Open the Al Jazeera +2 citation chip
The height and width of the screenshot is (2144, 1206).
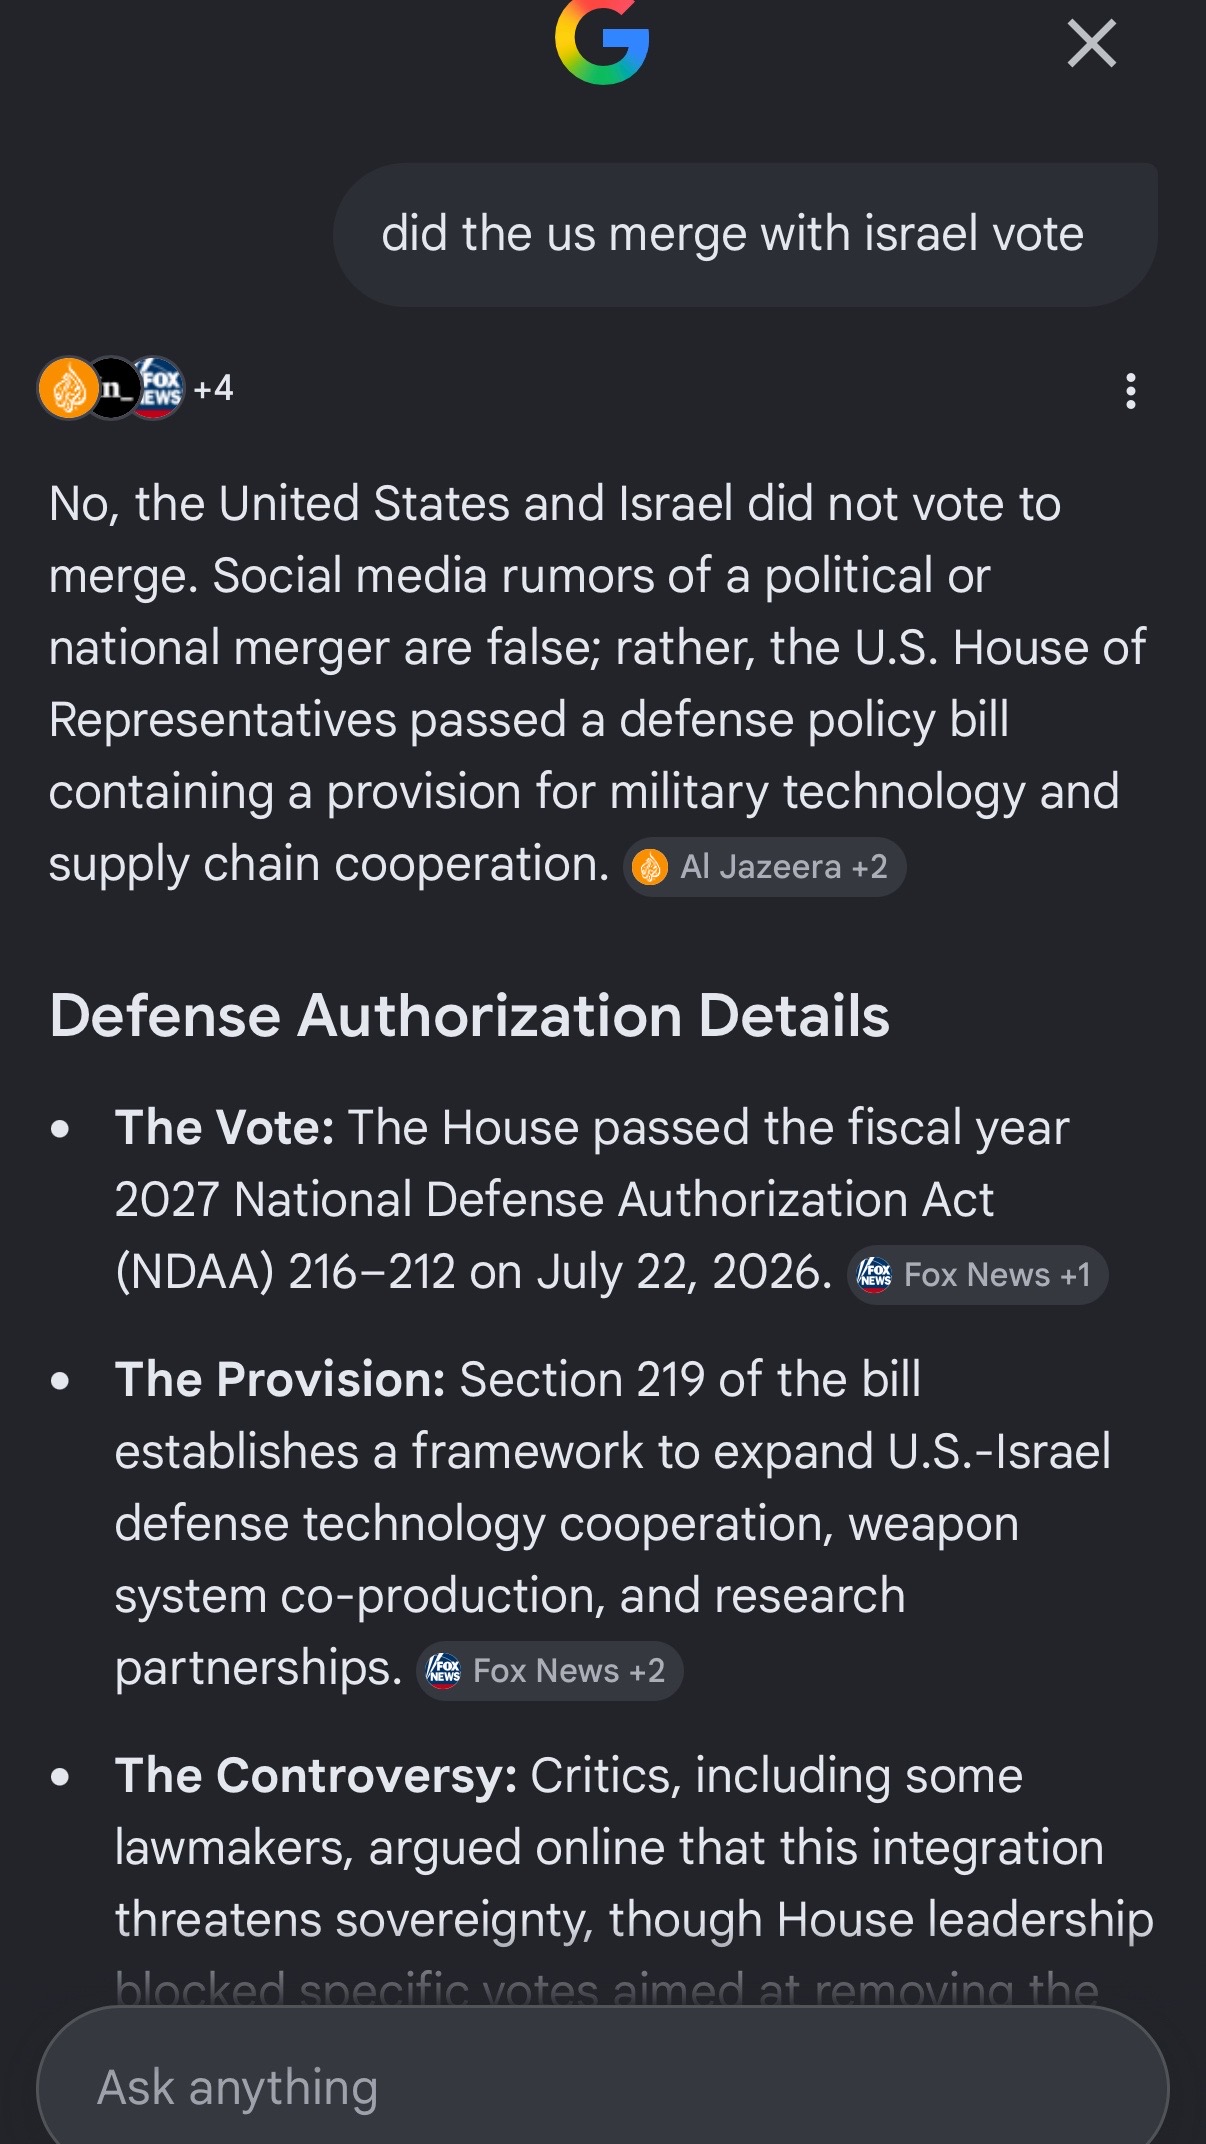[765, 867]
